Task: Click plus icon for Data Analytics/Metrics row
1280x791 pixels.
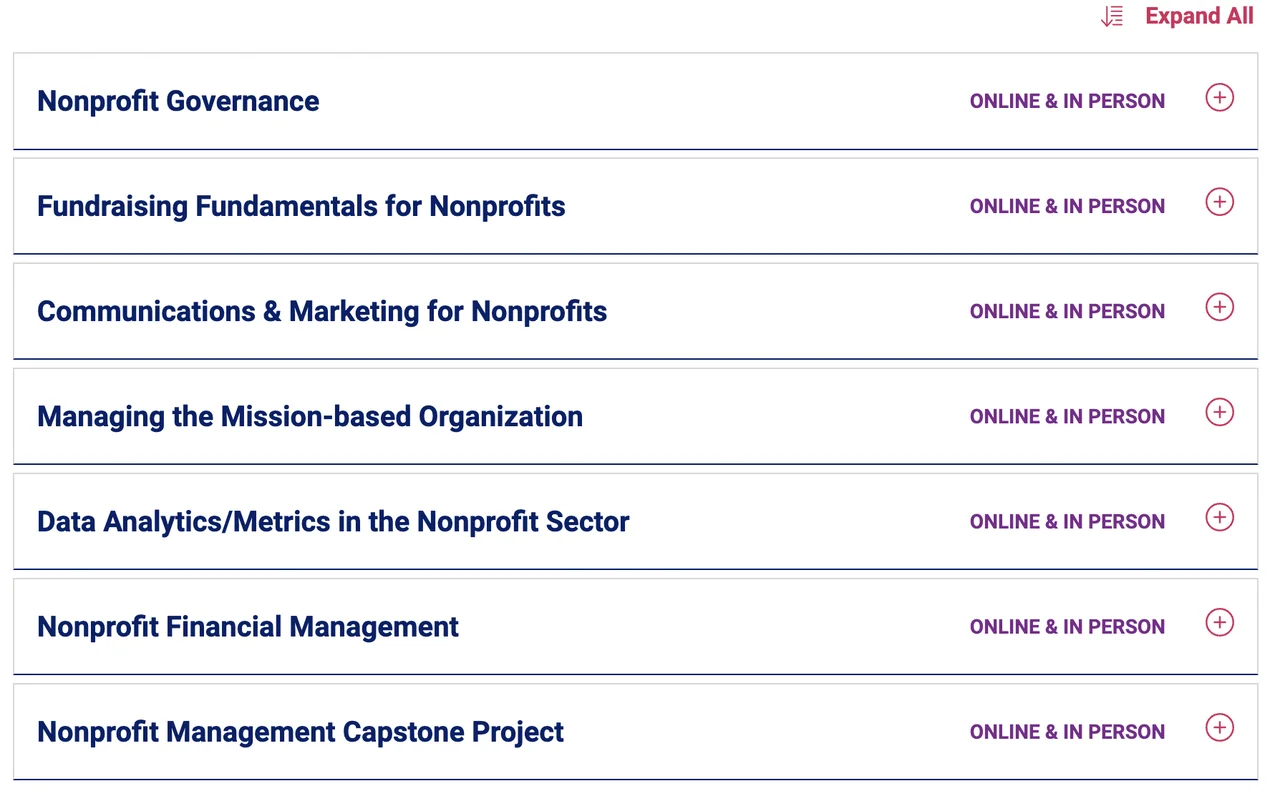Action: [x=1219, y=518]
